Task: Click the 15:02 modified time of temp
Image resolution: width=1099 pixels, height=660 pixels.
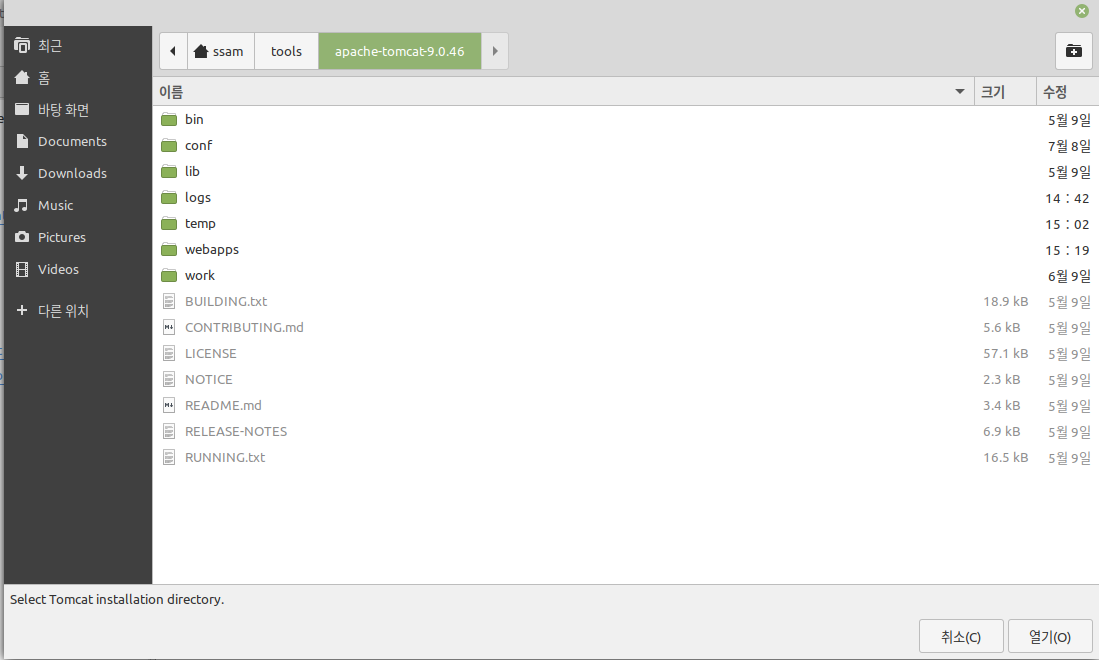Action: (x=1067, y=224)
